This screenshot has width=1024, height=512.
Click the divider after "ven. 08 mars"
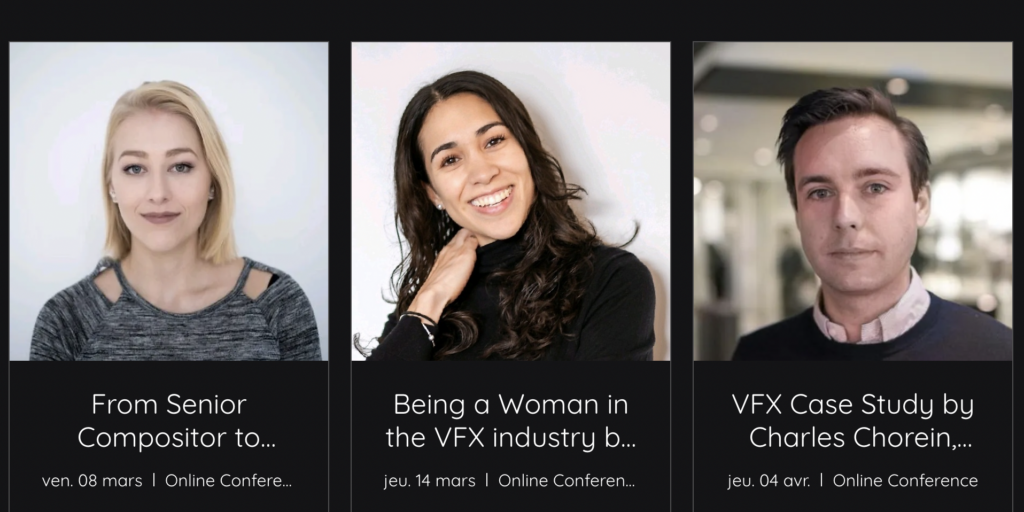click(x=154, y=481)
